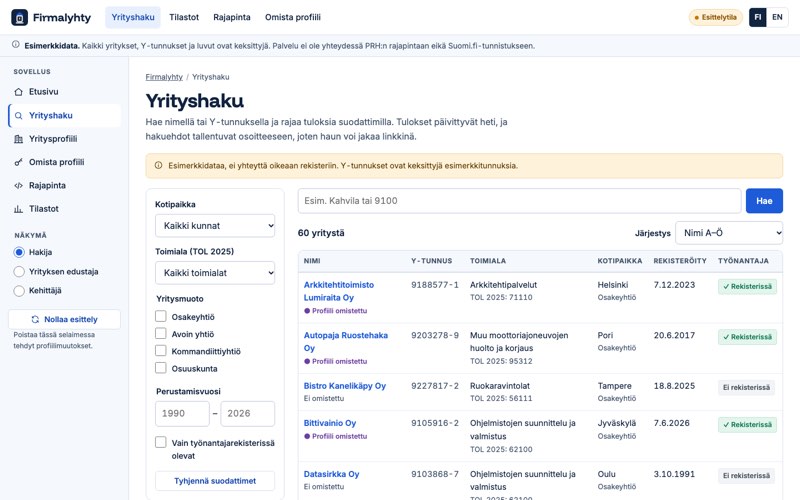Click the Yritysprofiili building icon
This screenshot has height=500, width=800.
point(18,139)
